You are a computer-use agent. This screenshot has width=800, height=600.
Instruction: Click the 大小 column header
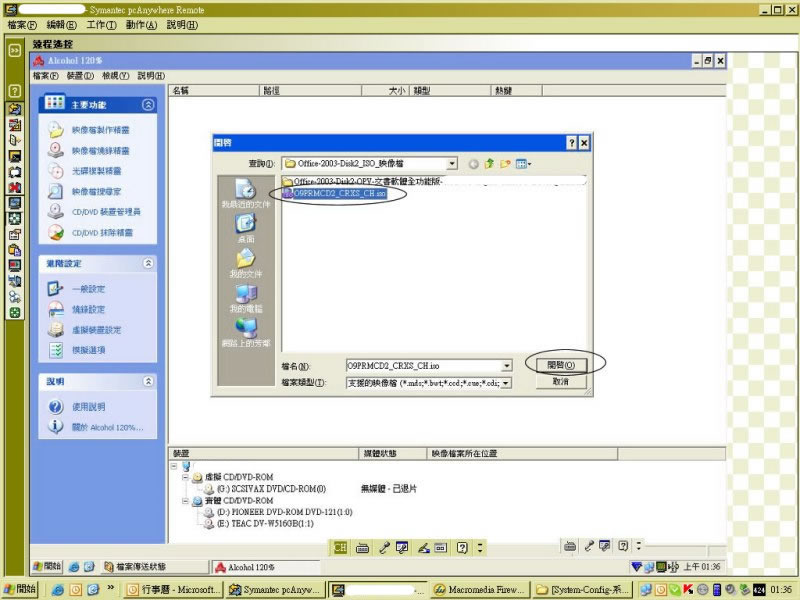tap(385, 91)
